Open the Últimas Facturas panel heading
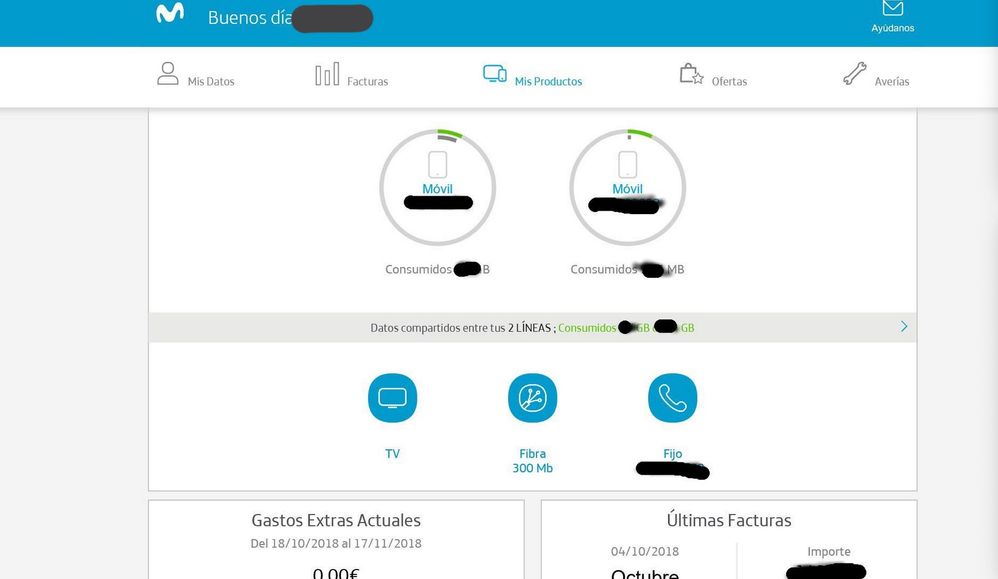This screenshot has width=998, height=579. (728, 520)
